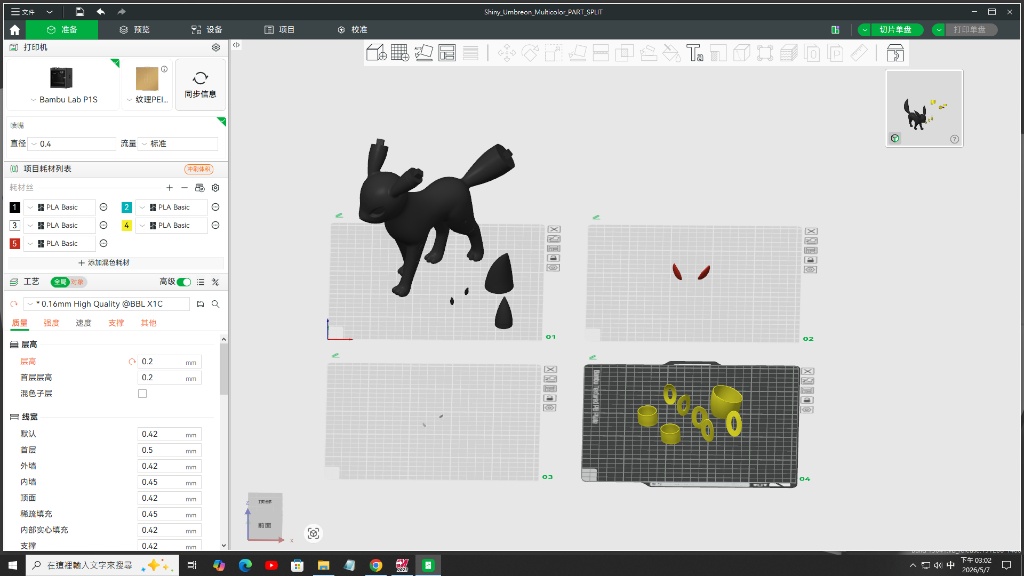This screenshot has height=576, width=1024.
Task: Switch to the 项目 project tab
Action: coord(280,30)
